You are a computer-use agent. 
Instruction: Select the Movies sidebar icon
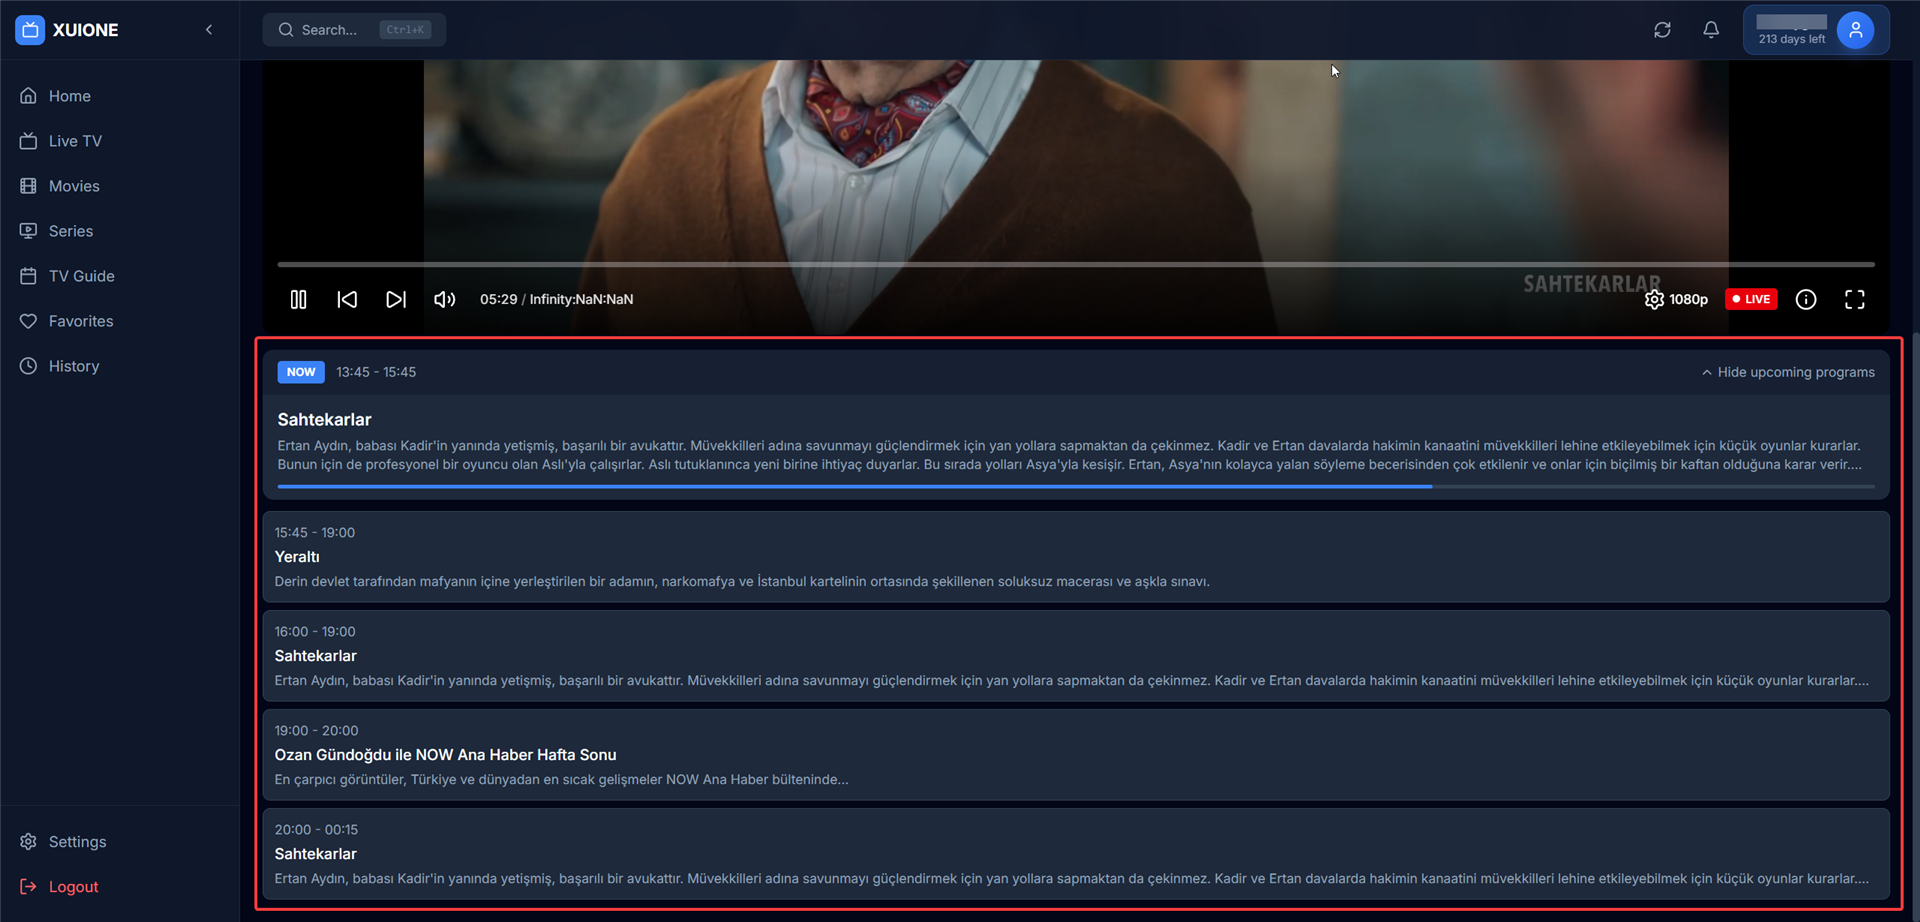click(74, 186)
